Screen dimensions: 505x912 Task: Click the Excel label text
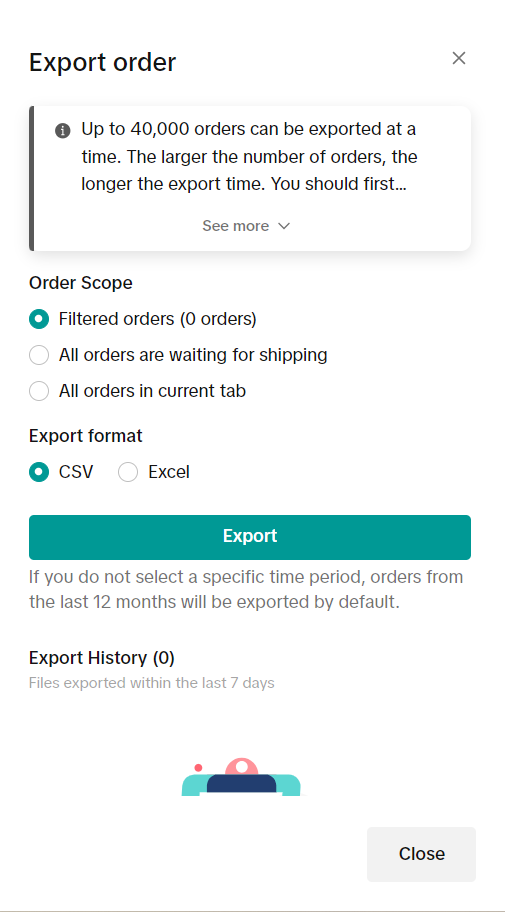tap(169, 472)
